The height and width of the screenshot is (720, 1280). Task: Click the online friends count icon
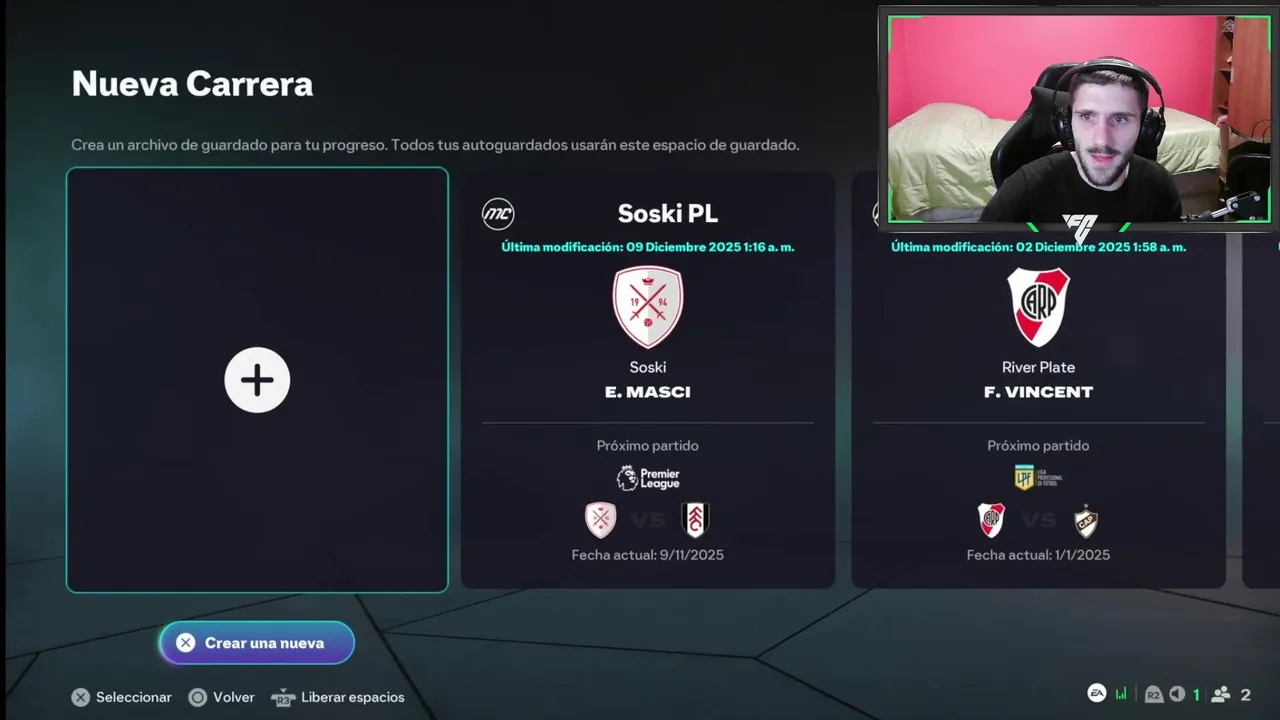click(1221, 694)
